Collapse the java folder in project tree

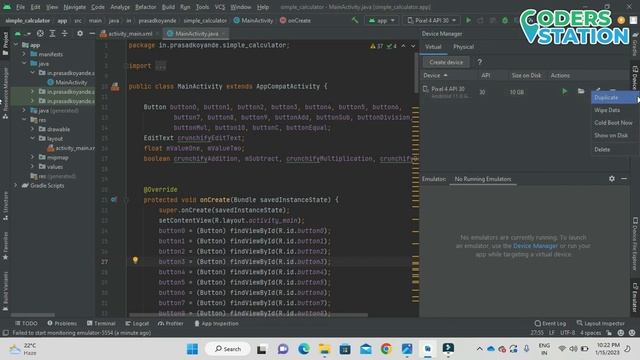tap(24, 63)
